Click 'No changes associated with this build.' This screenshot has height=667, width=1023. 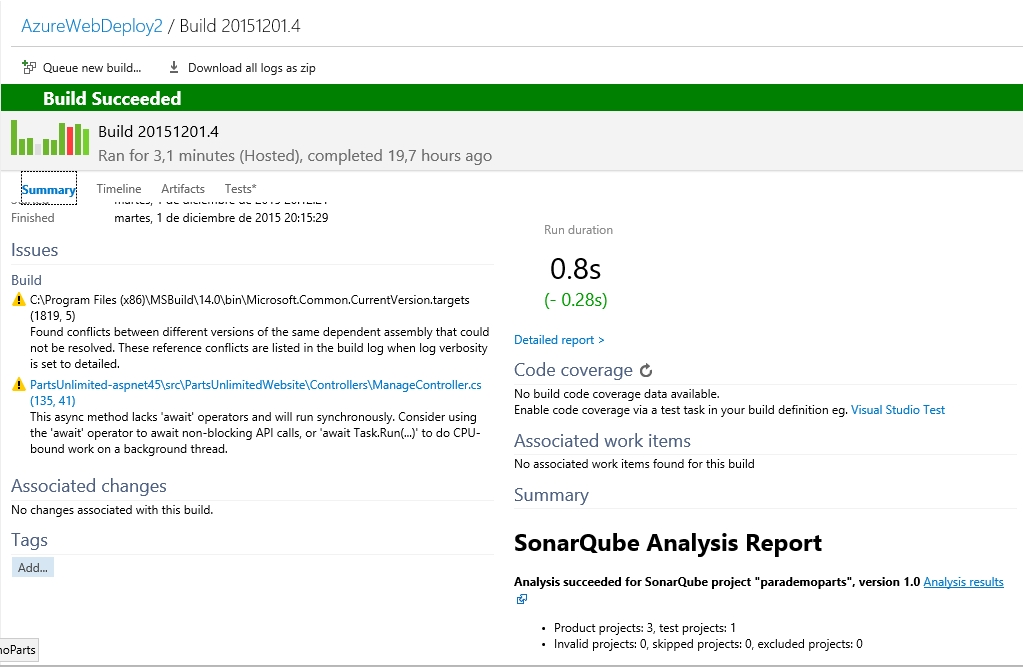[112, 510]
